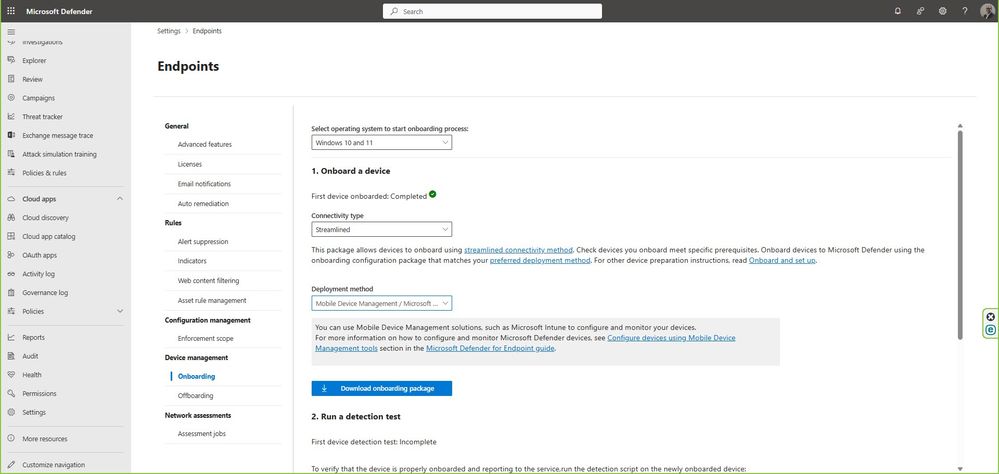Viewport: 999px width, 474px height.
Task: Follow the streamlined connectivity method link
Action: click(x=518, y=250)
